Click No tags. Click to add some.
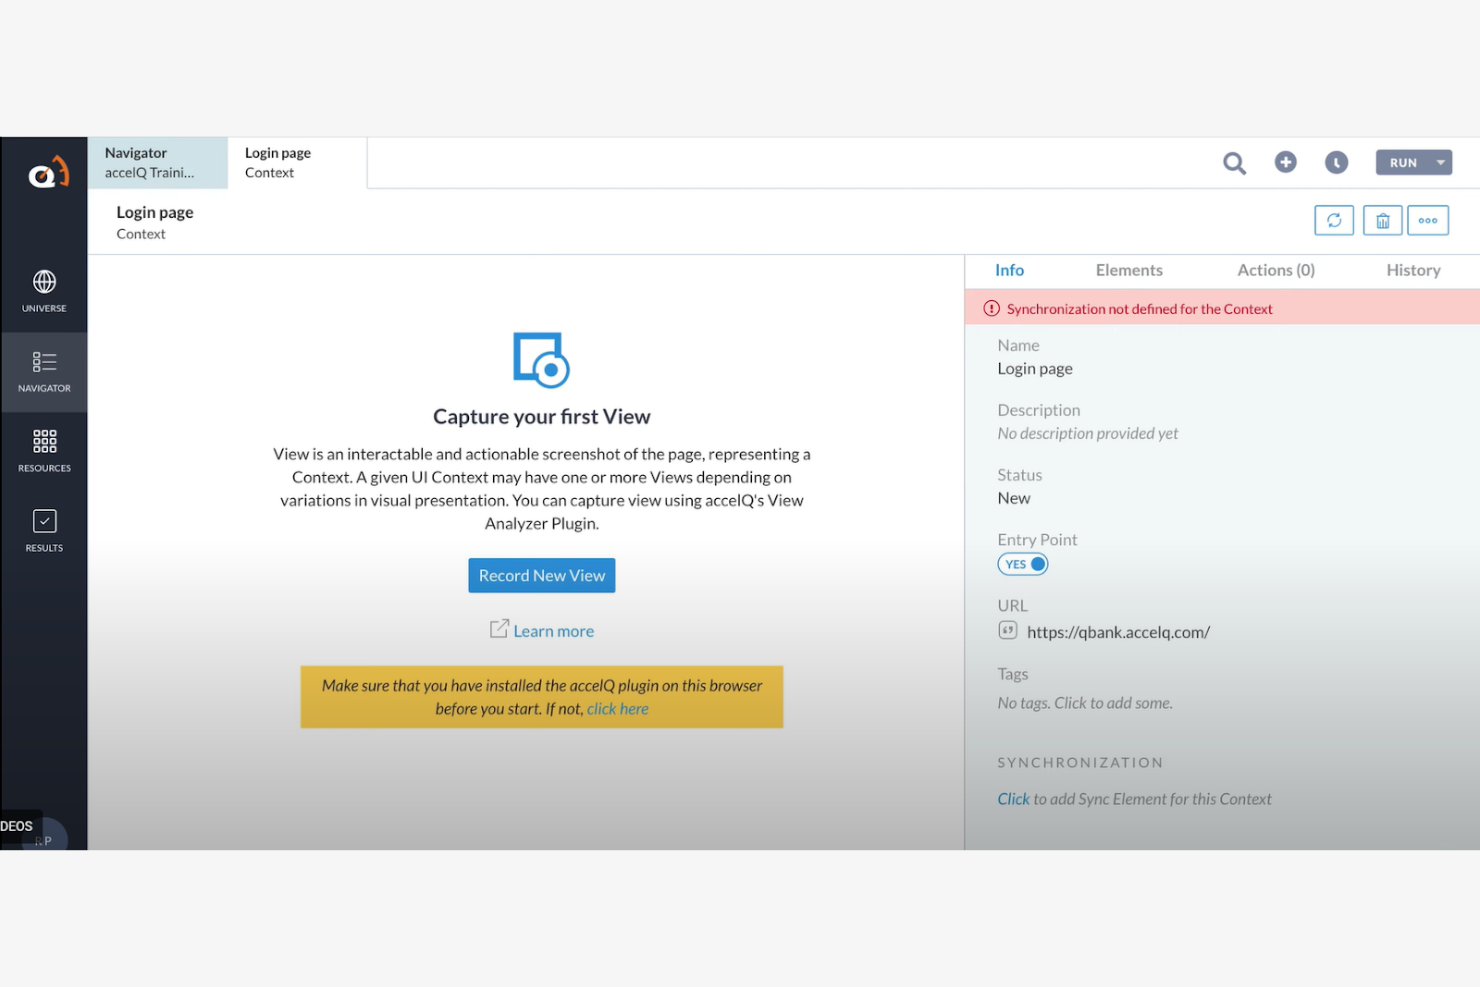This screenshot has width=1480, height=987. [1085, 703]
